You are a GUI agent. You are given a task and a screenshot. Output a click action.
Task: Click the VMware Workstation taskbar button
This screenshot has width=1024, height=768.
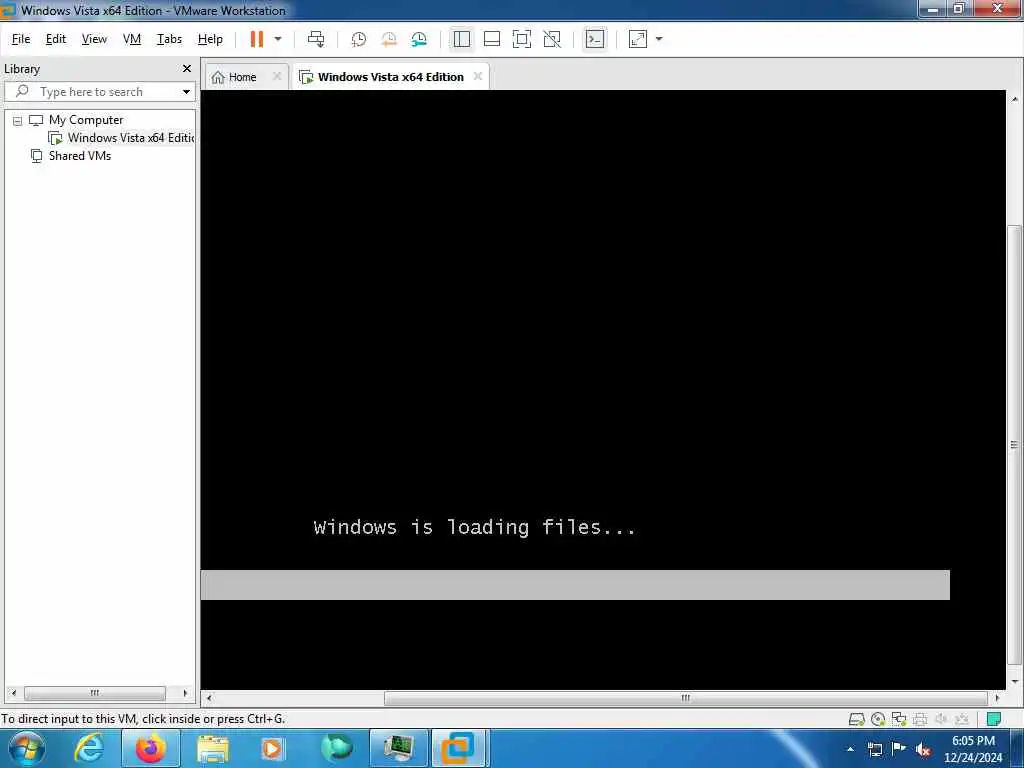coord(459,748)
